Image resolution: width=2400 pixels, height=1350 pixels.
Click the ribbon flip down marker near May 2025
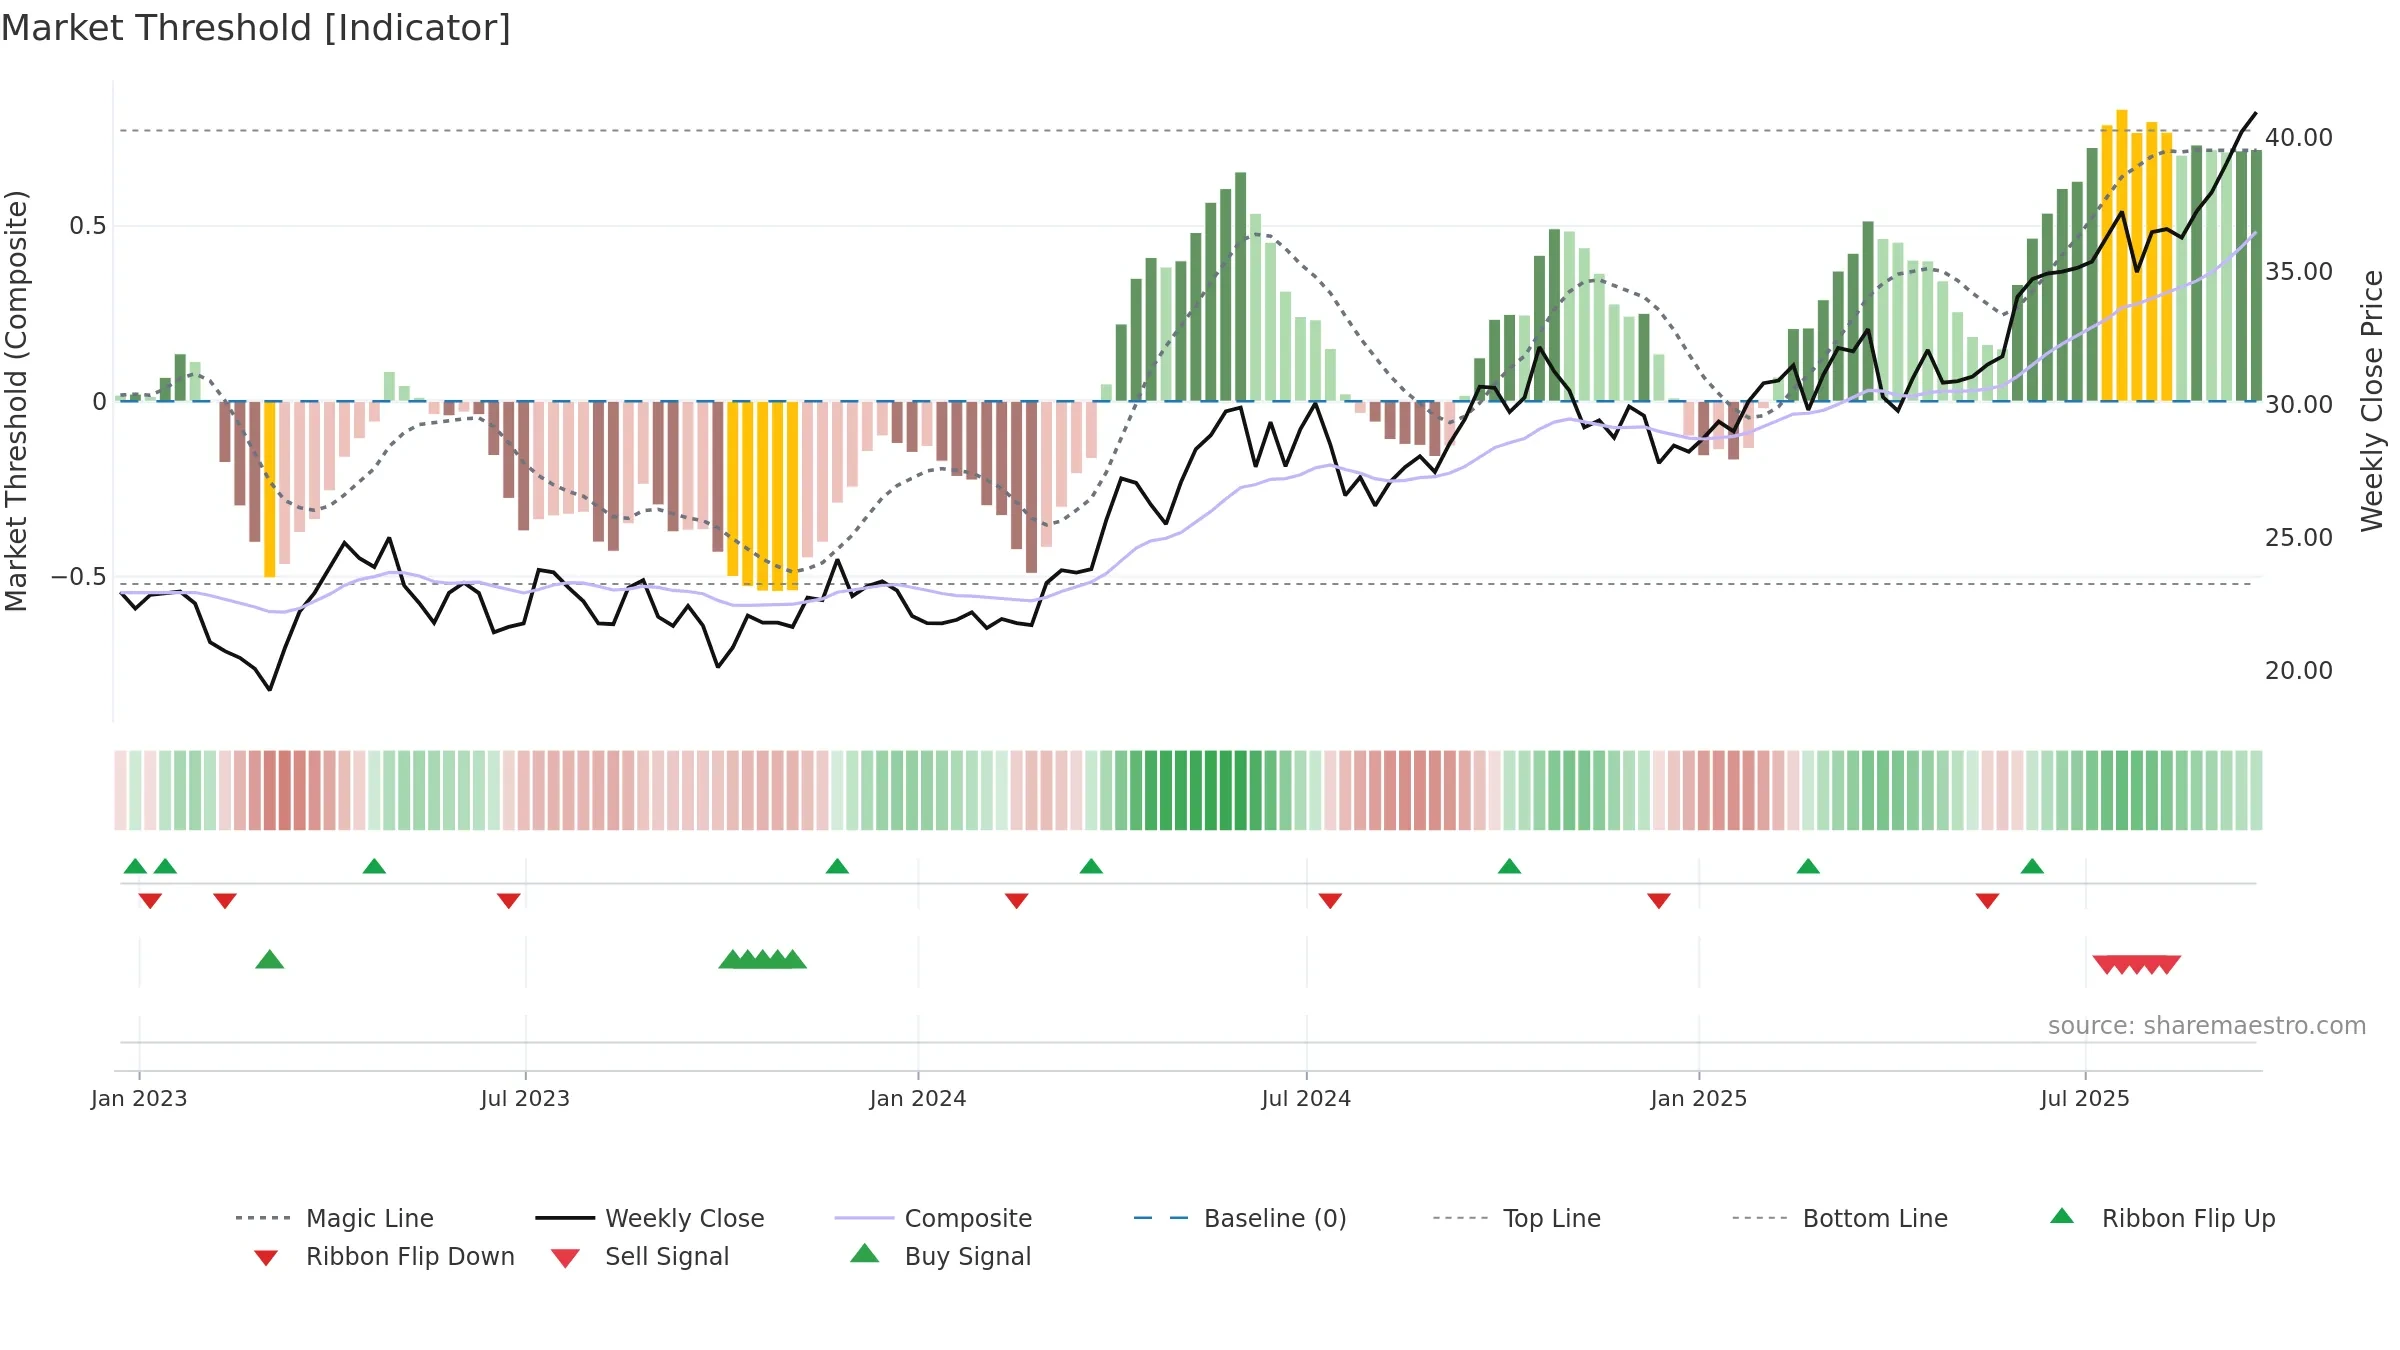coord(1987,901)
